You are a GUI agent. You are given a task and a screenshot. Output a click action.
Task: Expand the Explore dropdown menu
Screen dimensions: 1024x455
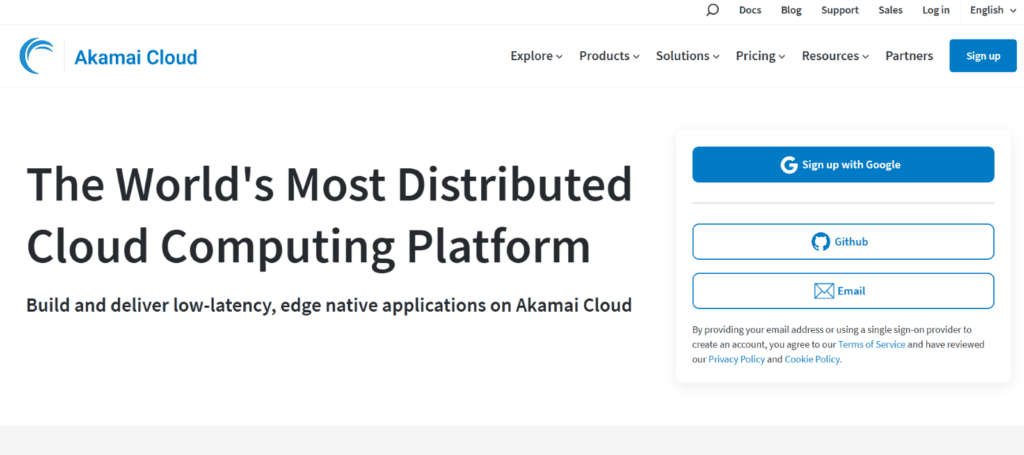tap(536, 56)
